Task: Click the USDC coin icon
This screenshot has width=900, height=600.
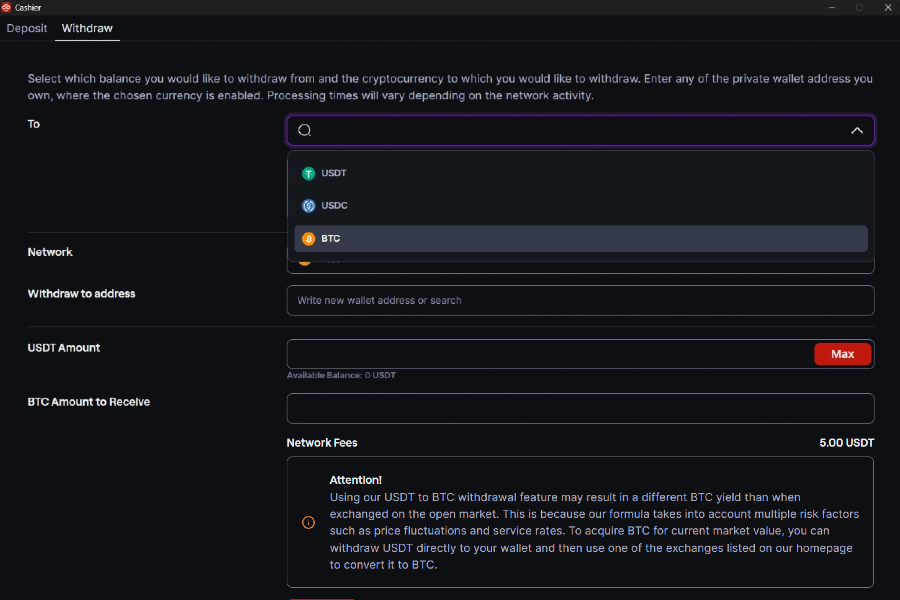Action: (308, 205)
